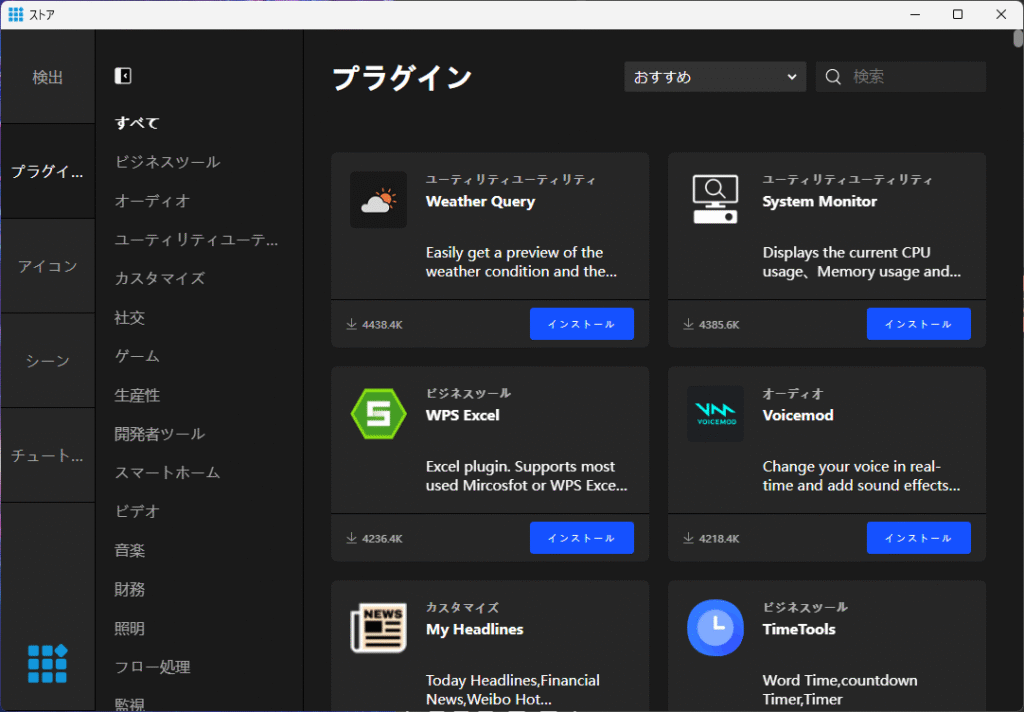Open the TimeTools plugin title
The width and height of the screenshot is (1024, 712).
799,630
